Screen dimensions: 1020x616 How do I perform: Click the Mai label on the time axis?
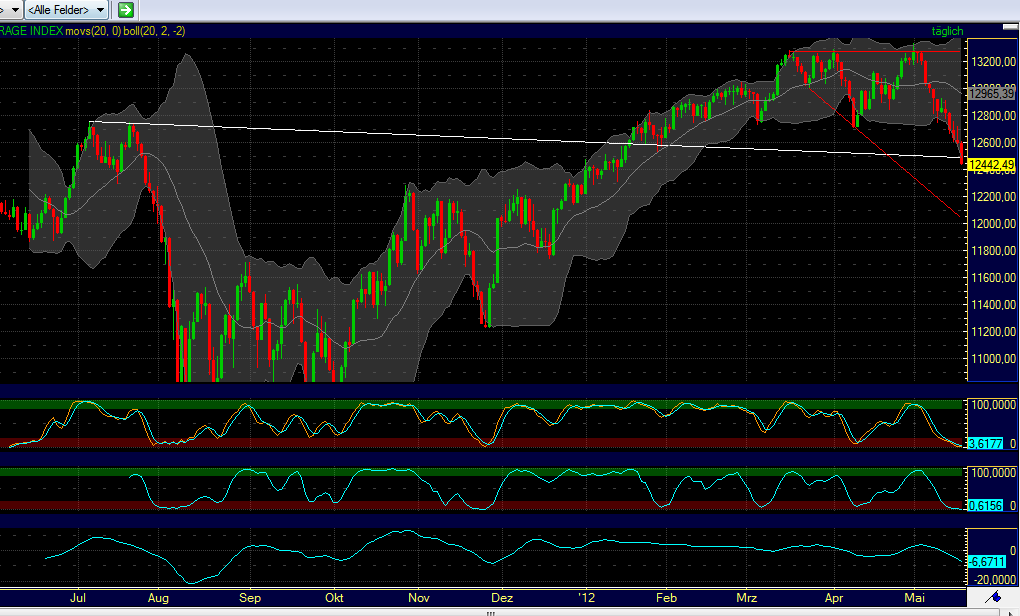[x=914, y=598]
